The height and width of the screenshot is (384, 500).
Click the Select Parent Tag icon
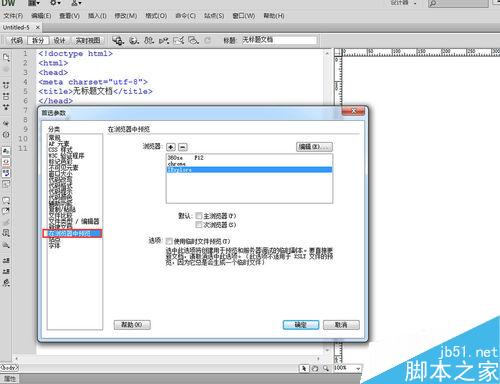[x=6, y=123]
